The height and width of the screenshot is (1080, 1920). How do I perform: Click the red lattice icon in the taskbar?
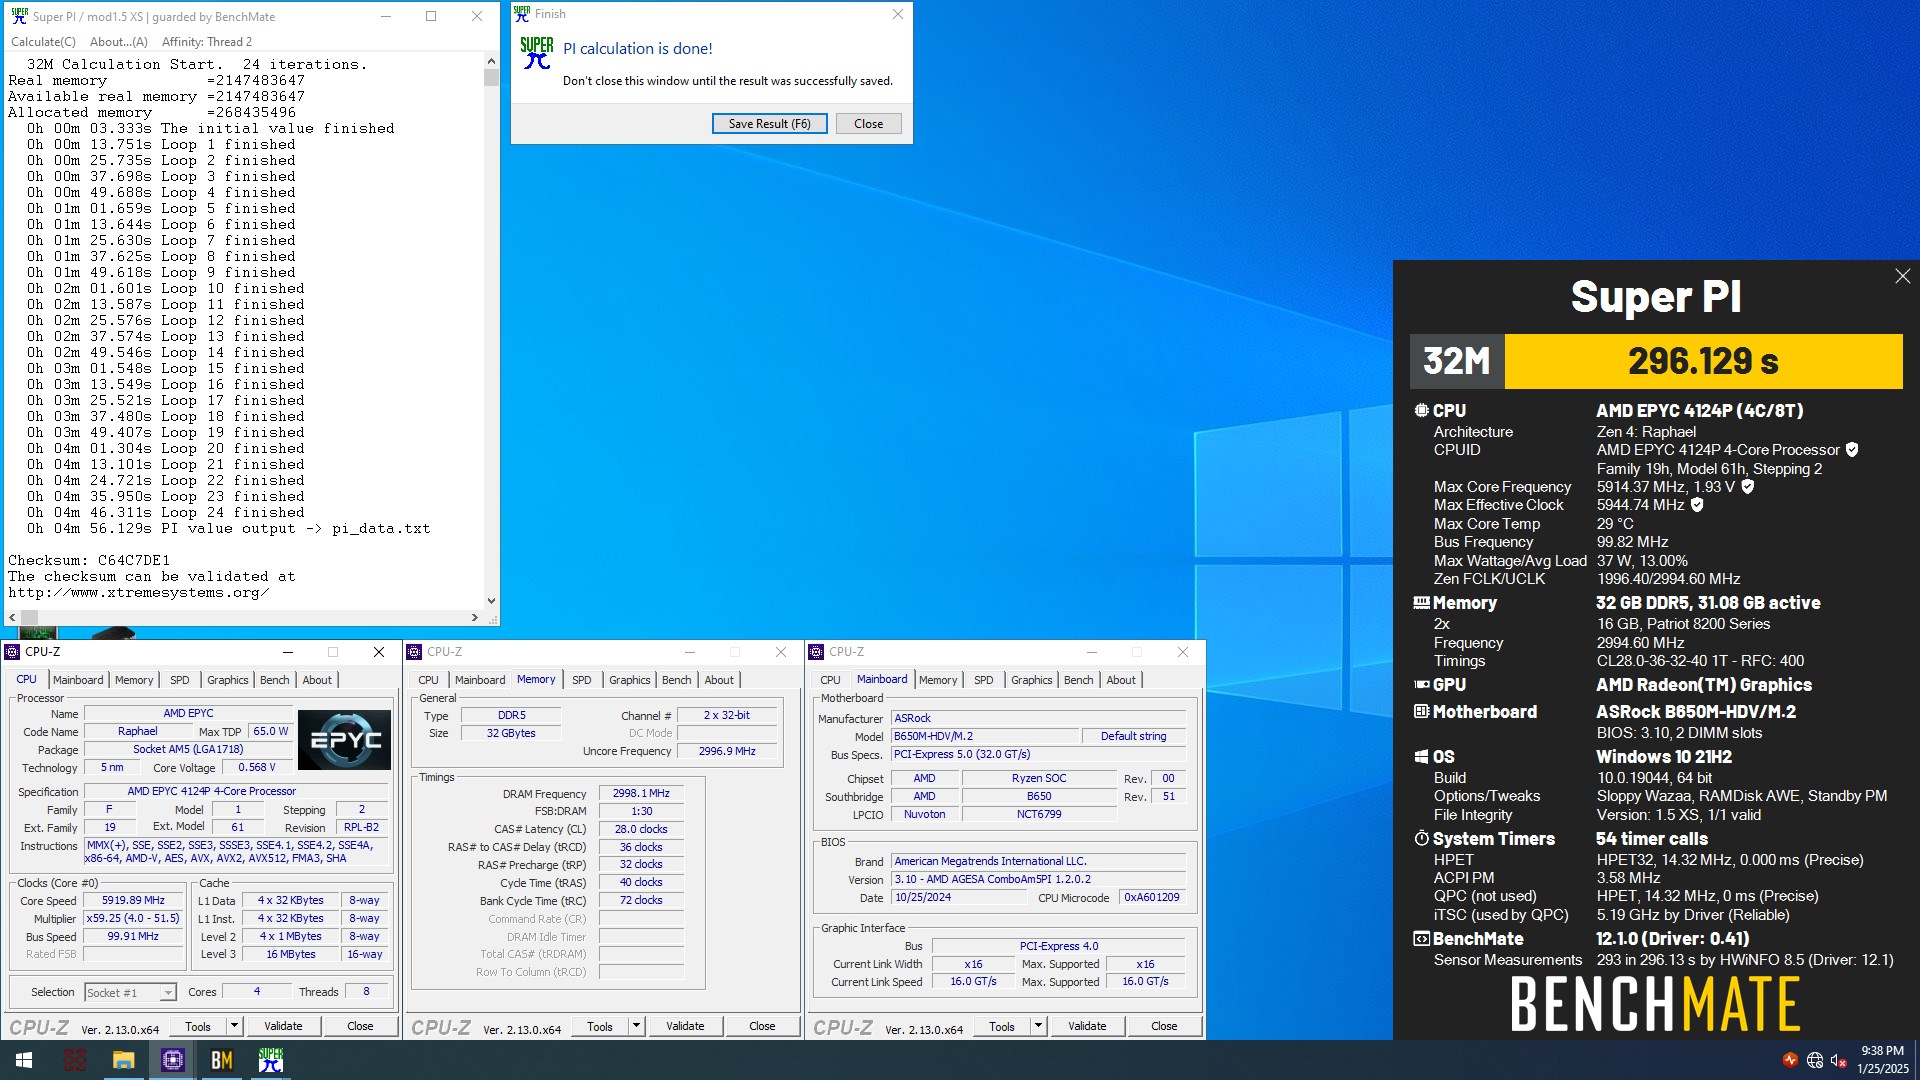tap(75, 1060)
